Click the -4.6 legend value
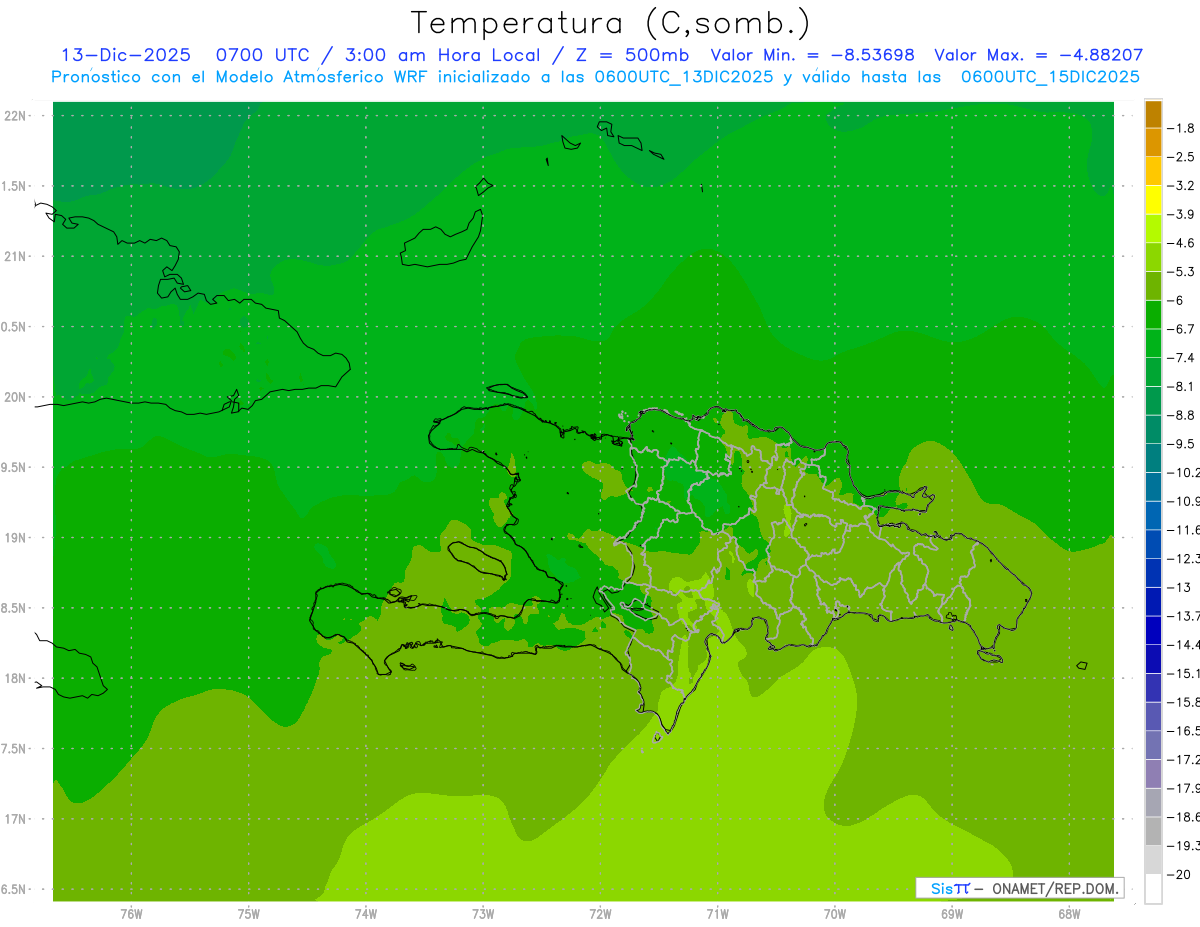1200x927 pixels. pyautogui.click(x=1180, y=243)
